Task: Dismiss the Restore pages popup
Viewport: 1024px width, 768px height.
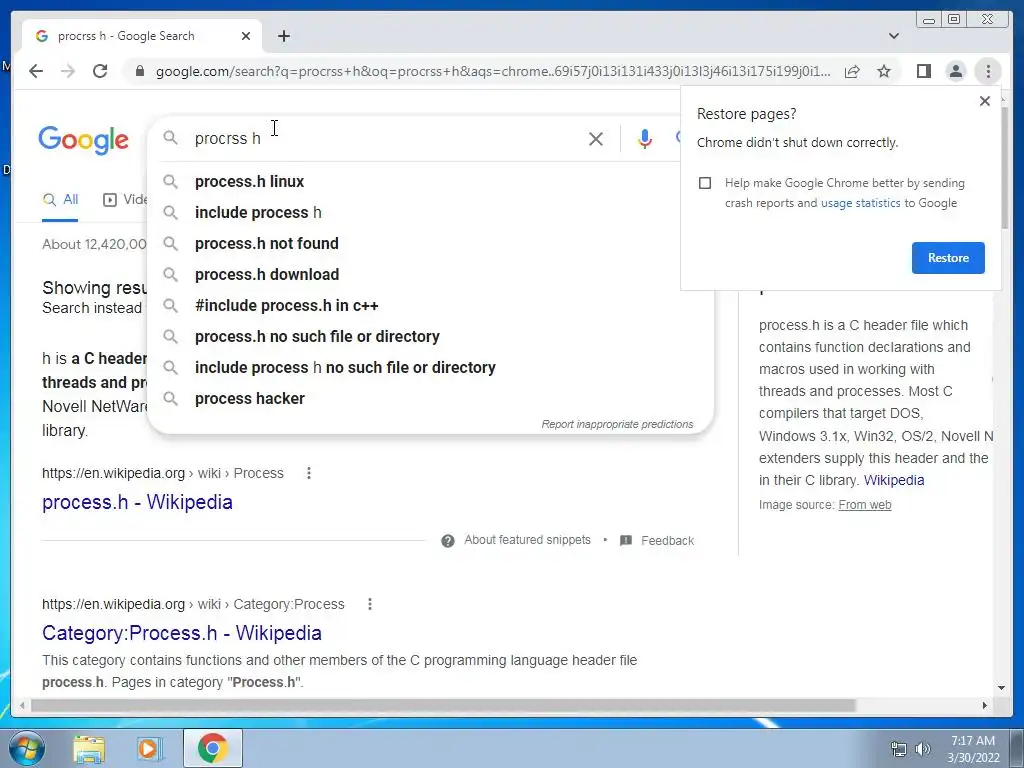Action: (x=985, y=101)
